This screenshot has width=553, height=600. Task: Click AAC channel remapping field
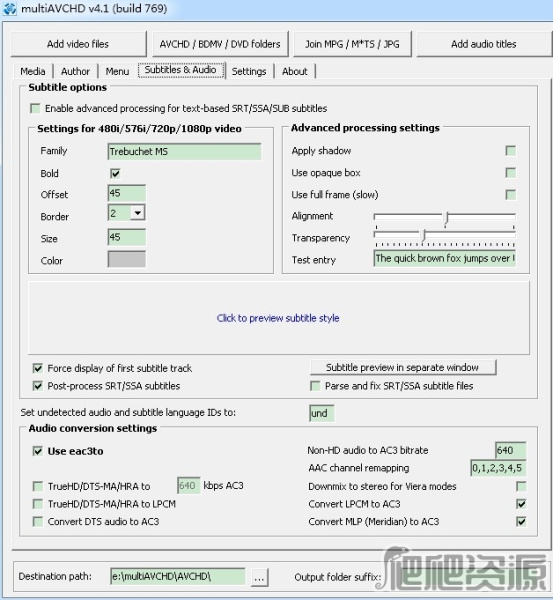click(x=498, y=468)
